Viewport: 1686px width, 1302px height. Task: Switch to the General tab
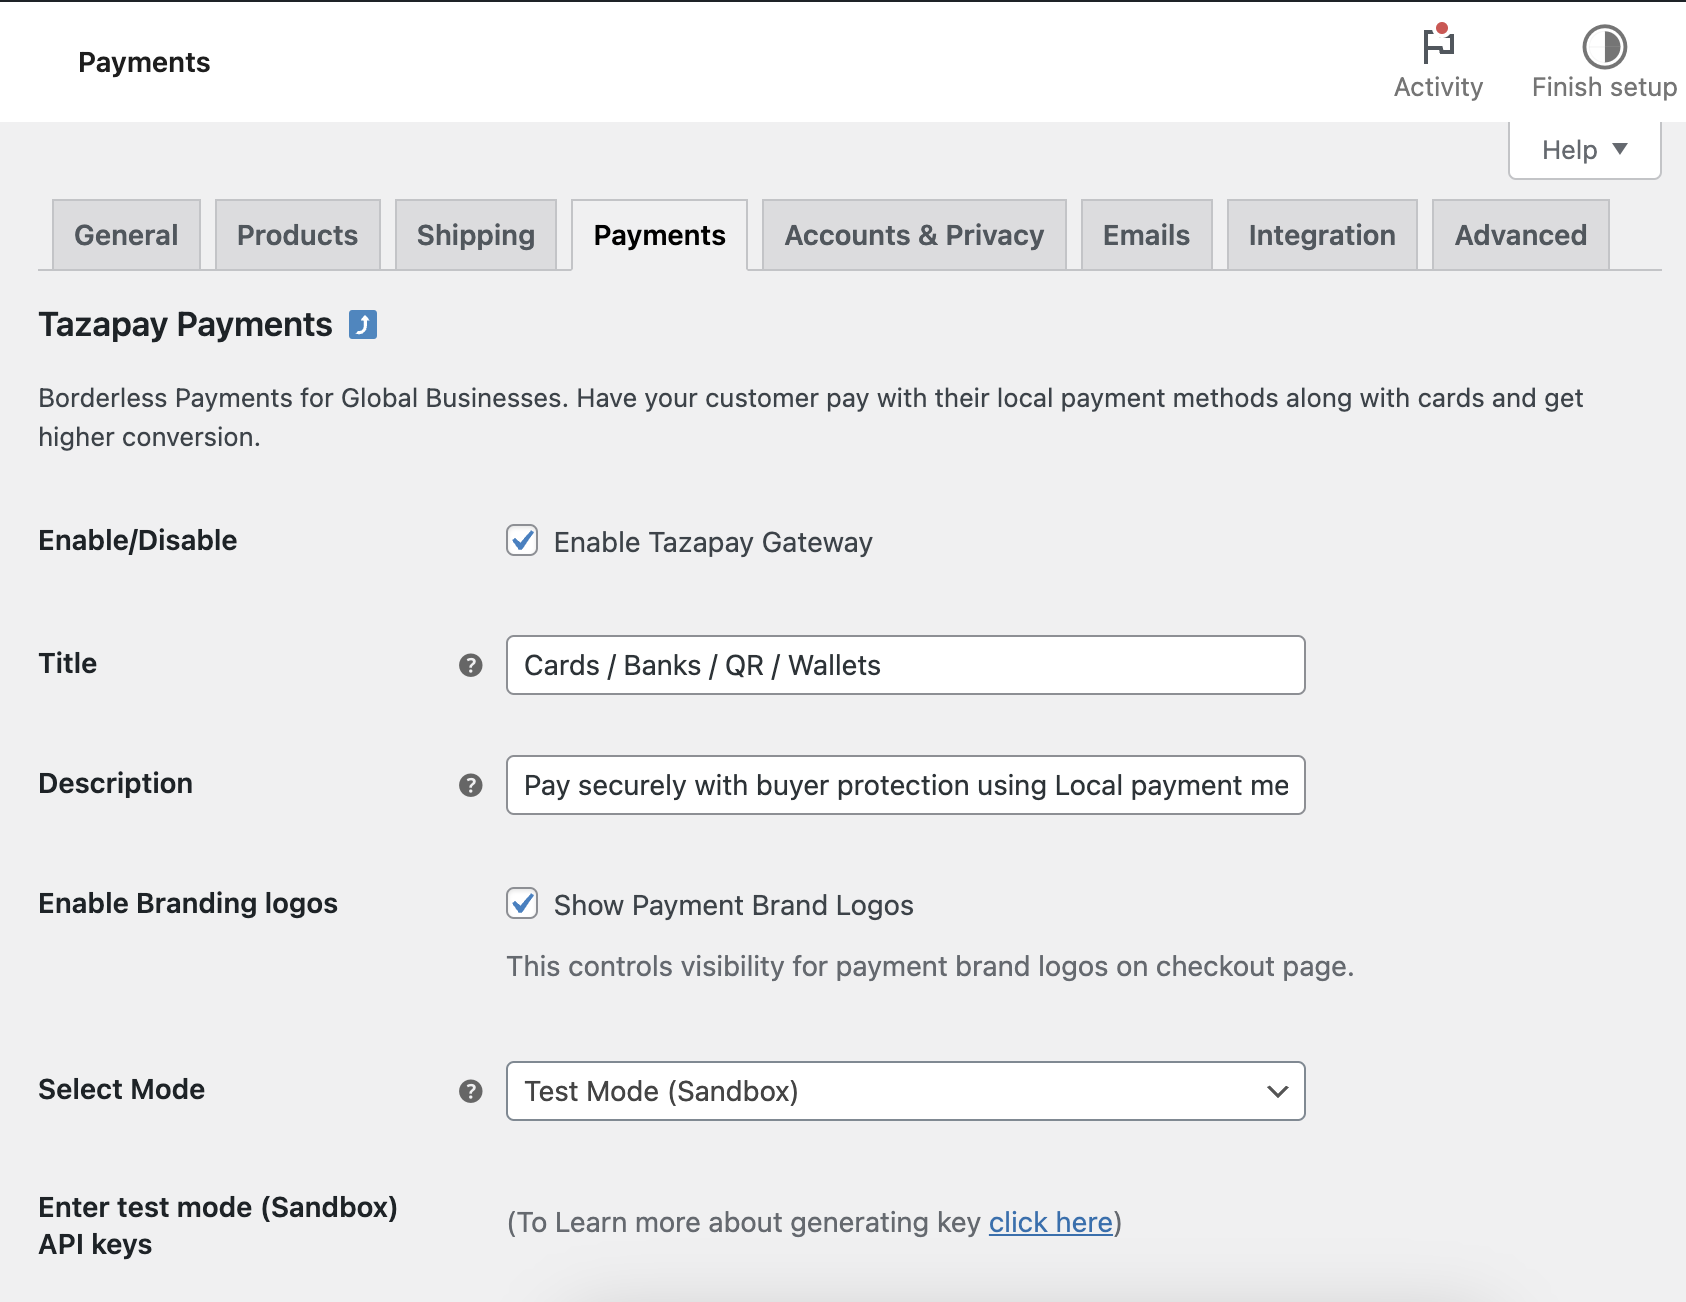126,235
